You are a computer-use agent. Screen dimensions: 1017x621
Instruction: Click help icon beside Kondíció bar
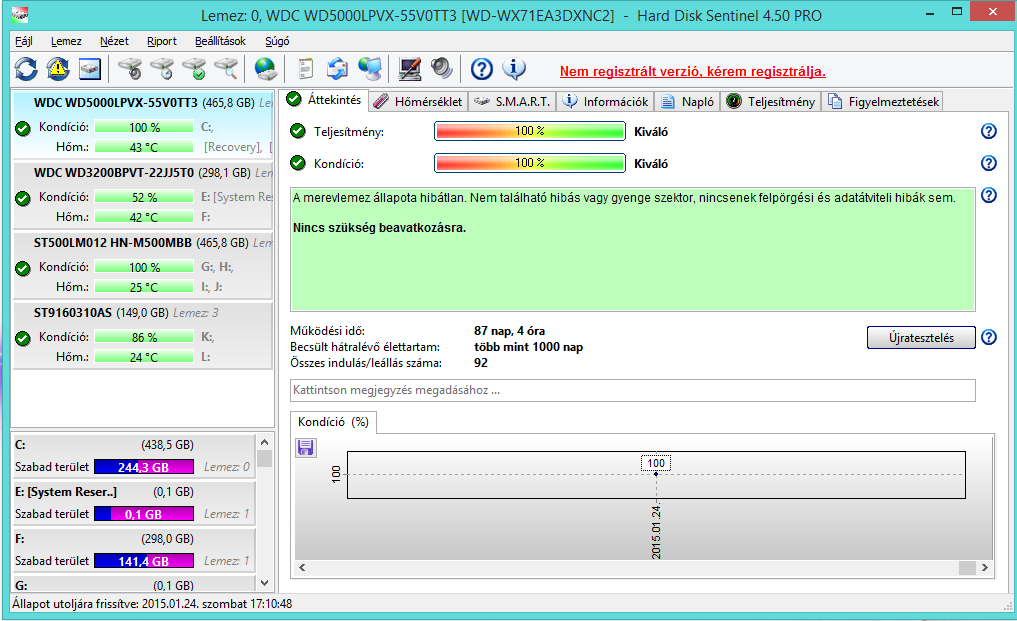[988, 163]
